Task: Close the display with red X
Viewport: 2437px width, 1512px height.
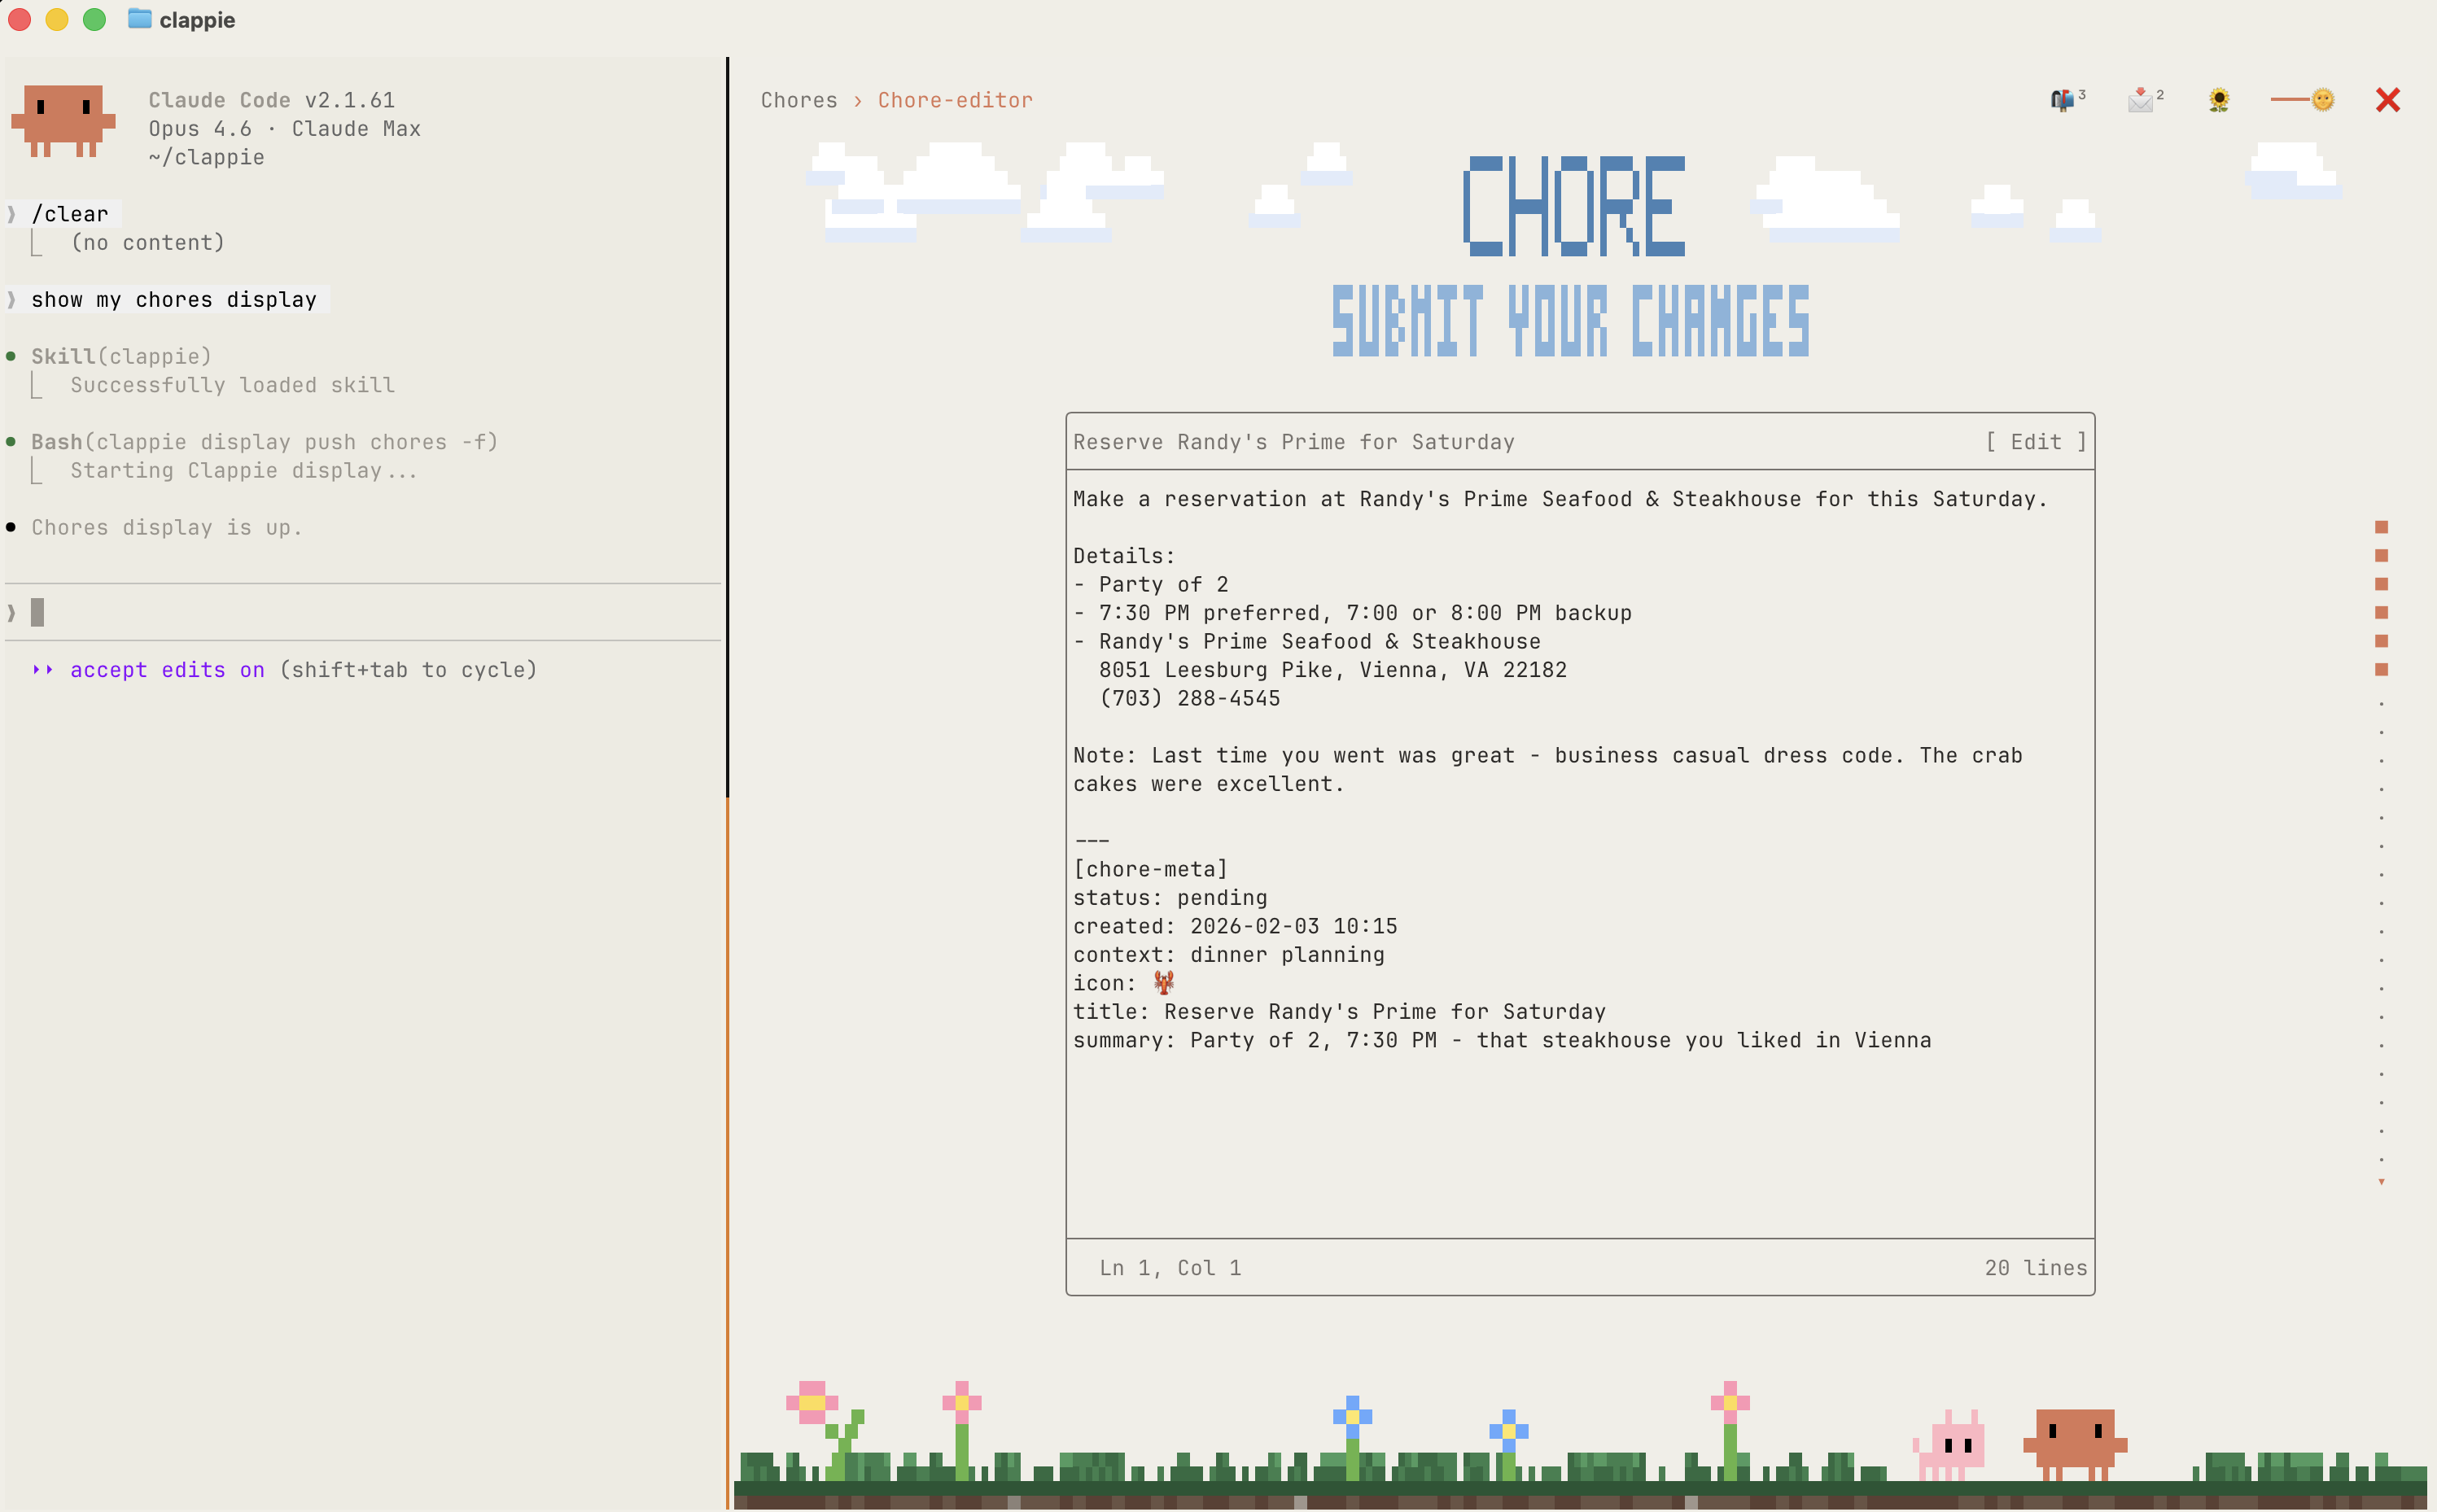Action: (2387, 100)
